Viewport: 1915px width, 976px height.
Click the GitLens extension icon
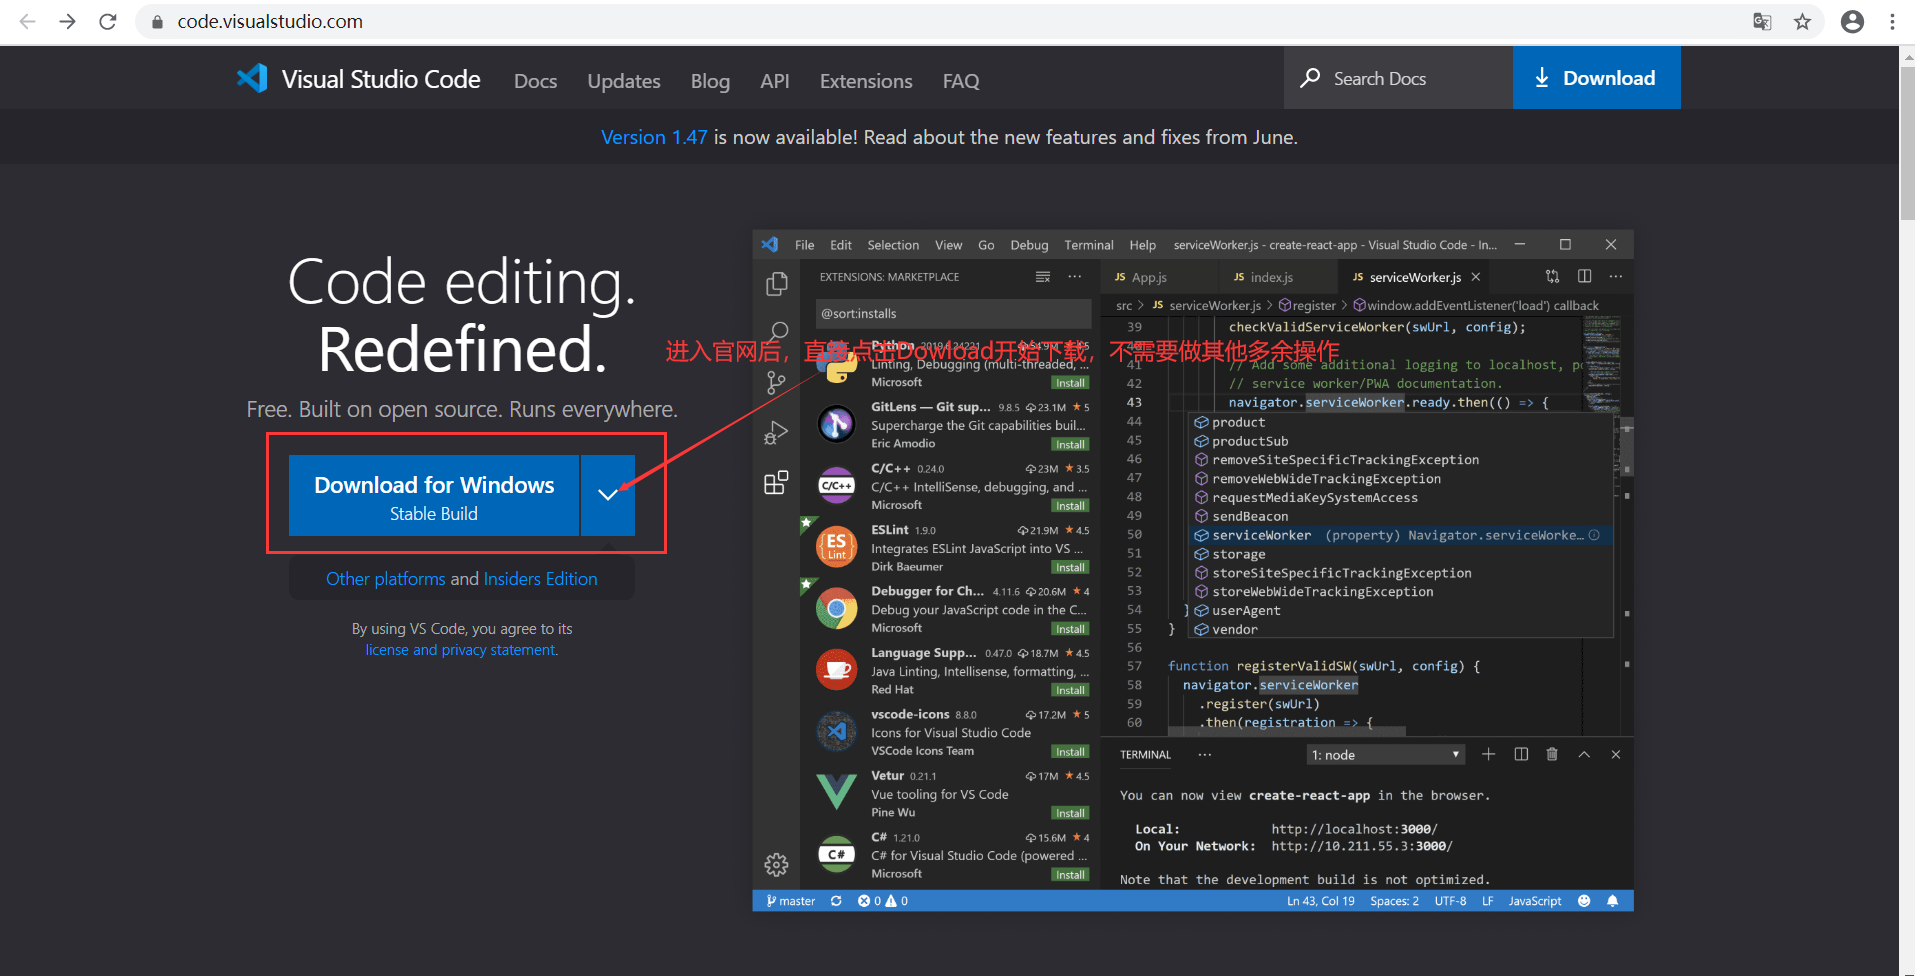[836, 425]
